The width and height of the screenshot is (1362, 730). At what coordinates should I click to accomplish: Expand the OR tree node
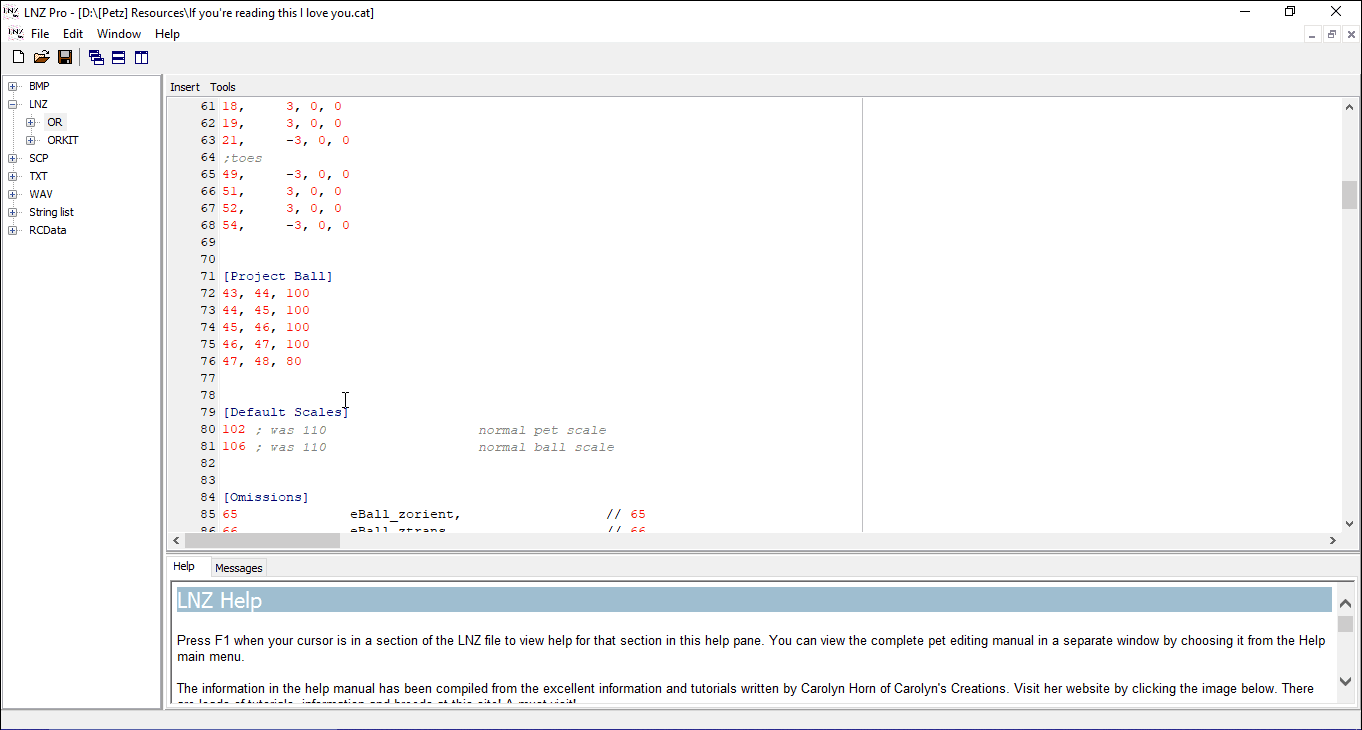(x=31, y=122)
